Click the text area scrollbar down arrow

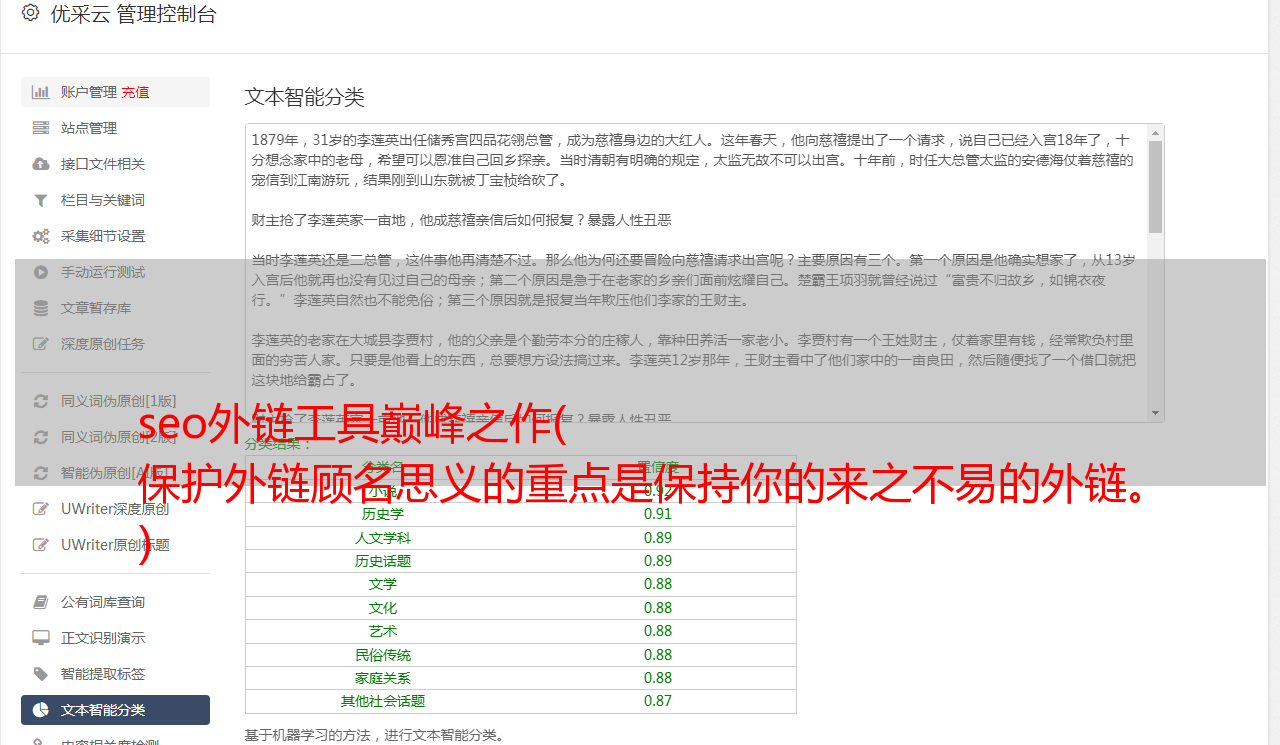tap(1155, 413)
